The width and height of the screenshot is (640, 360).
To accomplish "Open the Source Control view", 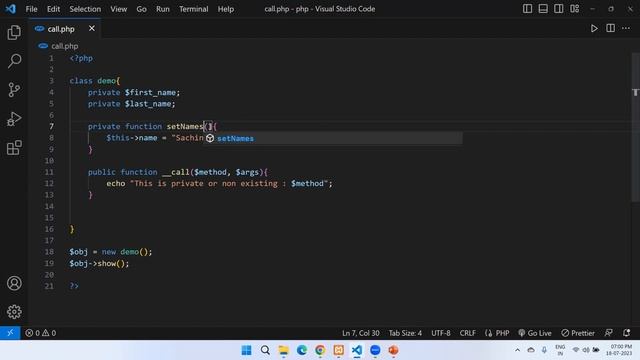I will (14, 90).
